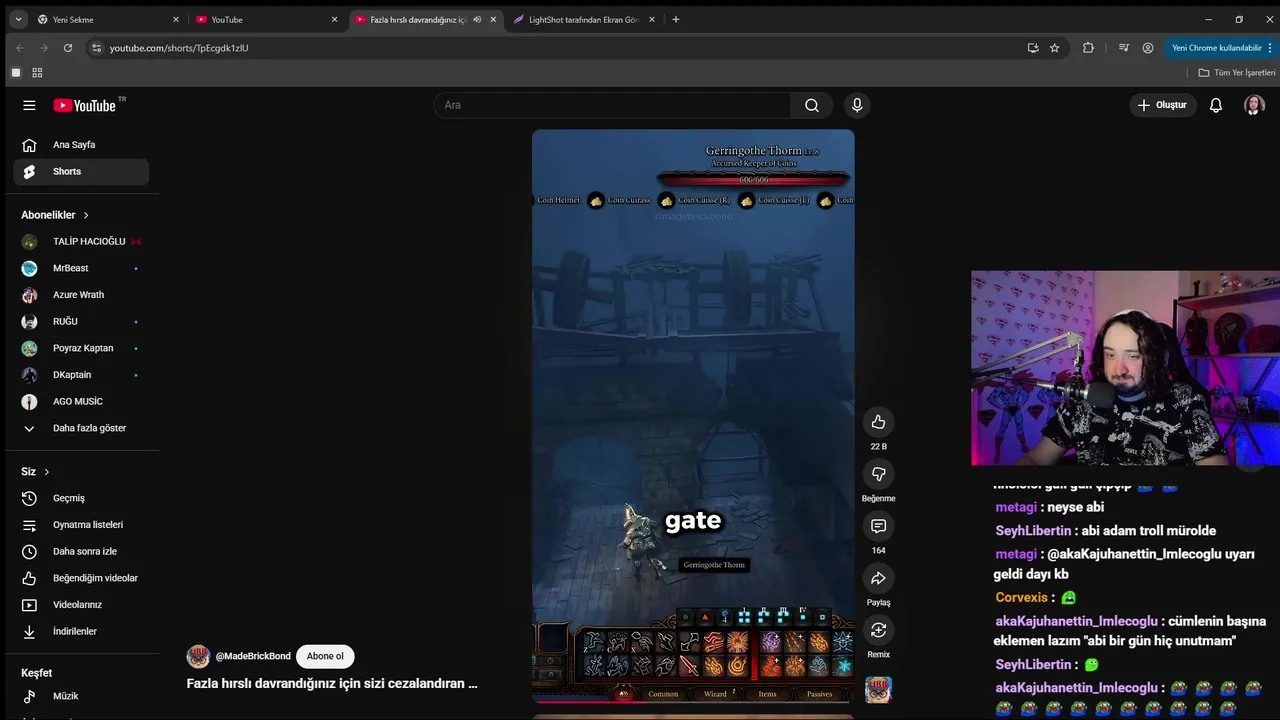Select Shorts in the sidebar

pyautogui.click(x=81, y=171)
